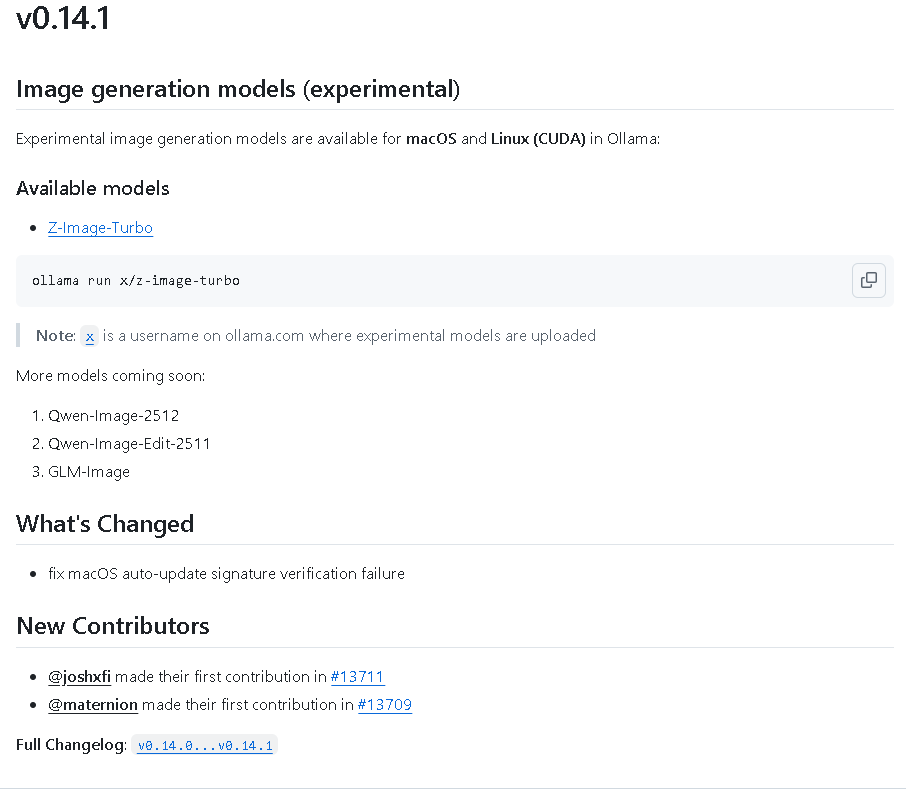Click the macOS auto-update signature fix bullet

click(x=226, y=574)
